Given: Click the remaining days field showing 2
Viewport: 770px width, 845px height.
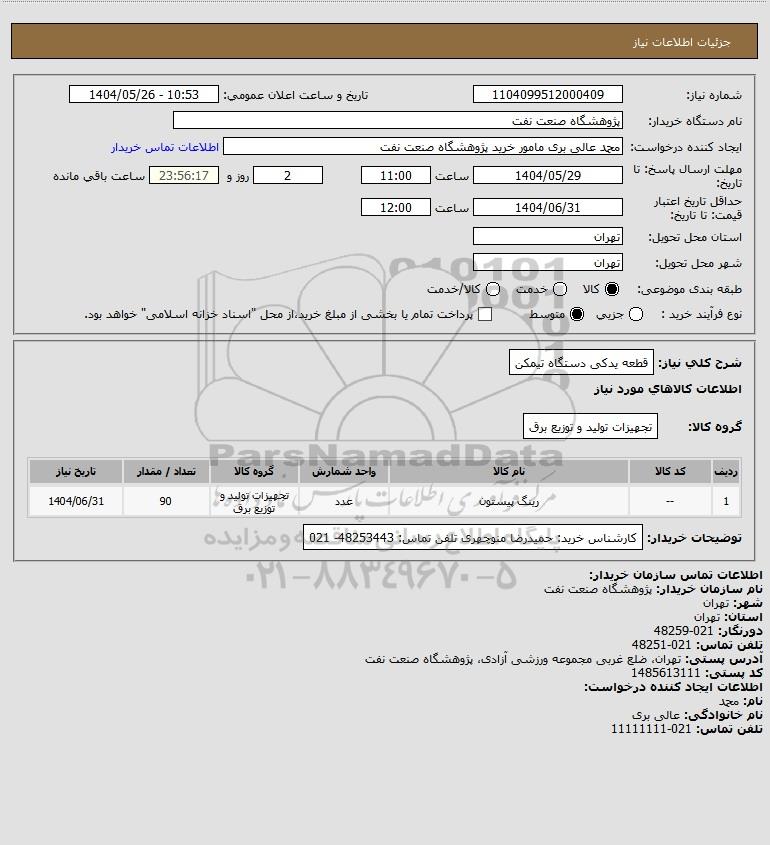Looking at the screenshot, I should pos(288,175).
